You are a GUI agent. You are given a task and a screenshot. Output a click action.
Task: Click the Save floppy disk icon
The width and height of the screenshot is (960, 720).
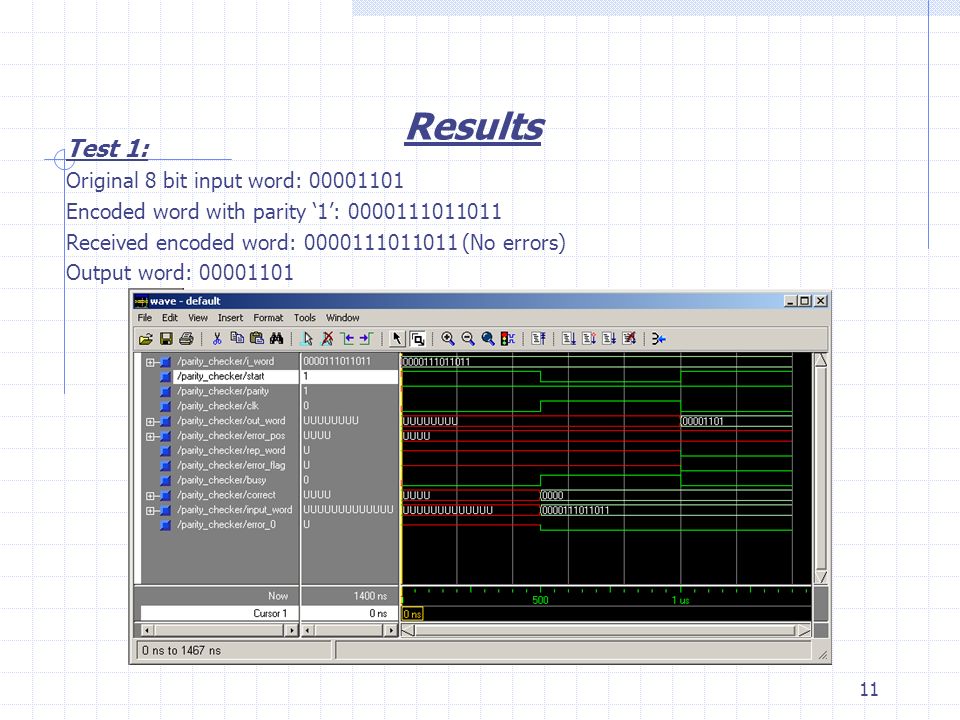point(166,339)
